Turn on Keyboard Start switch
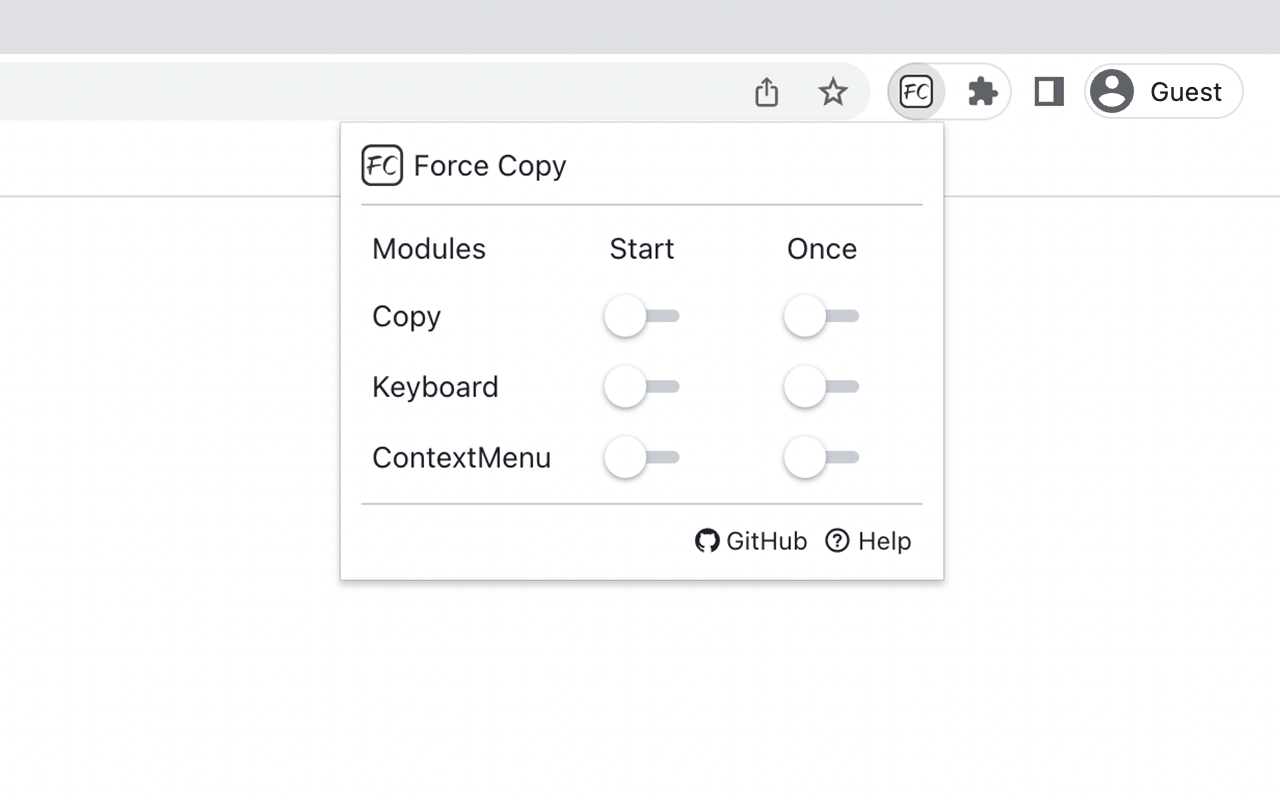 [641, 387]
